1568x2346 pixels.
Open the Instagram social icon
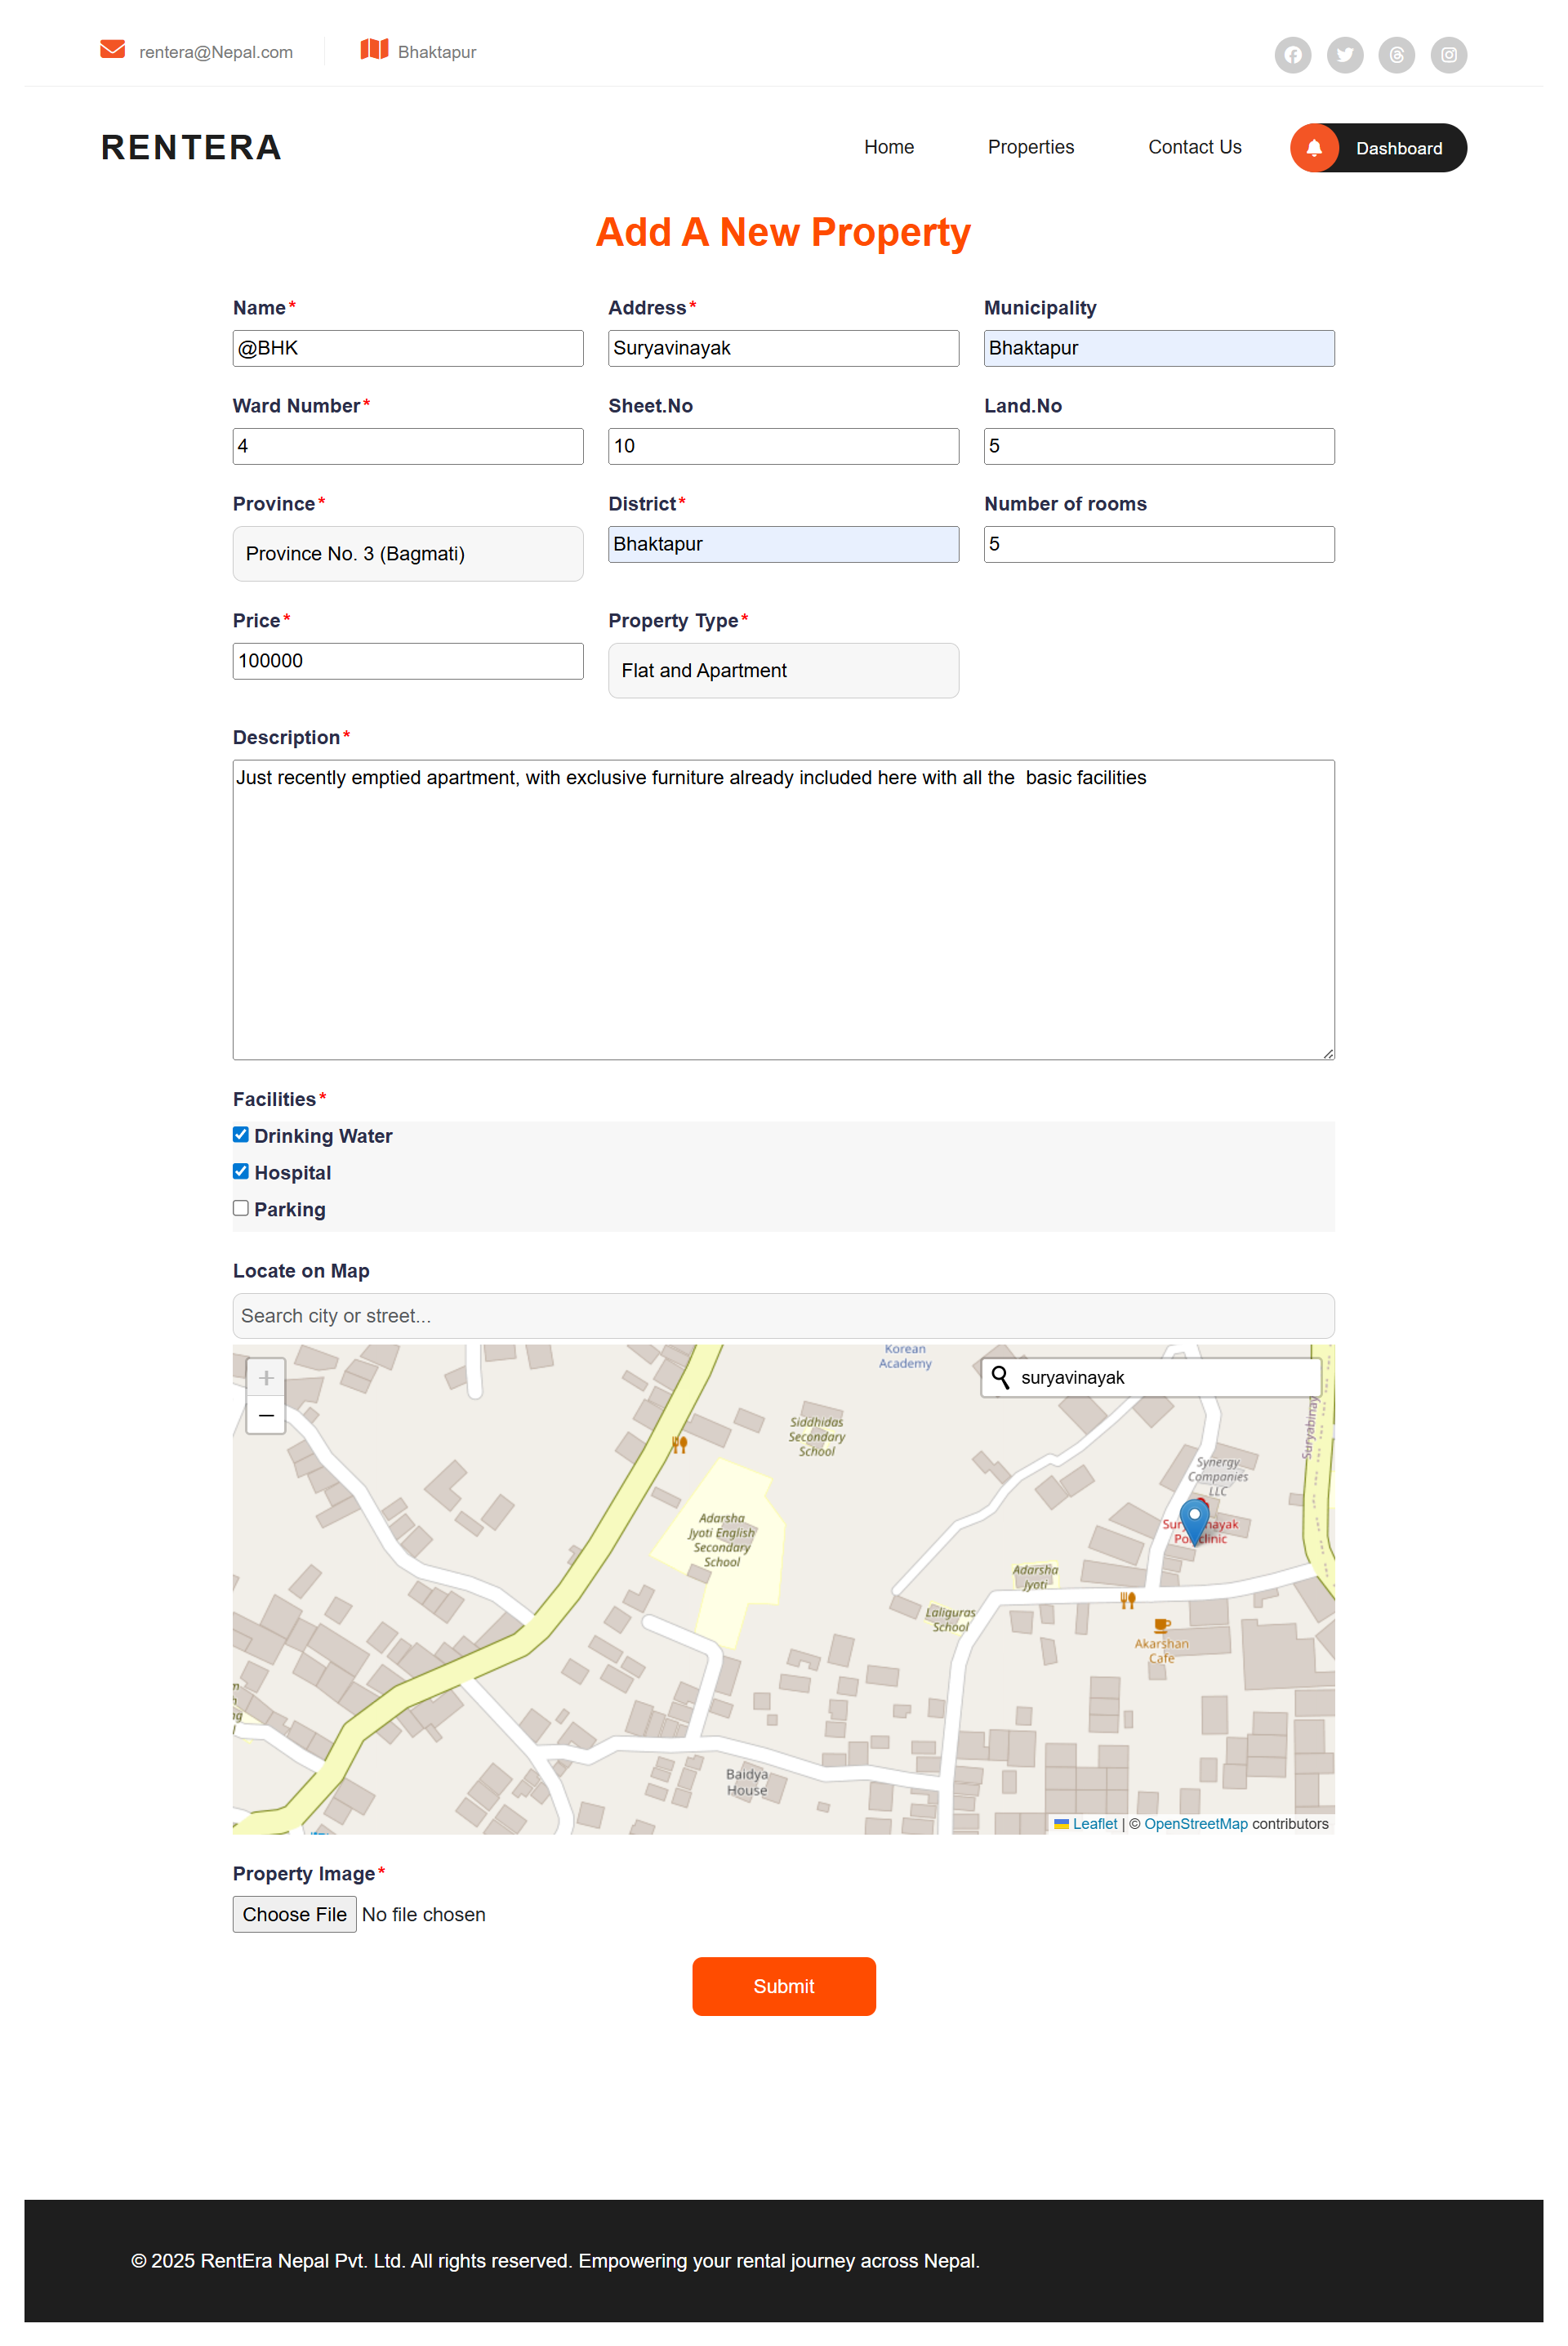1448,55
